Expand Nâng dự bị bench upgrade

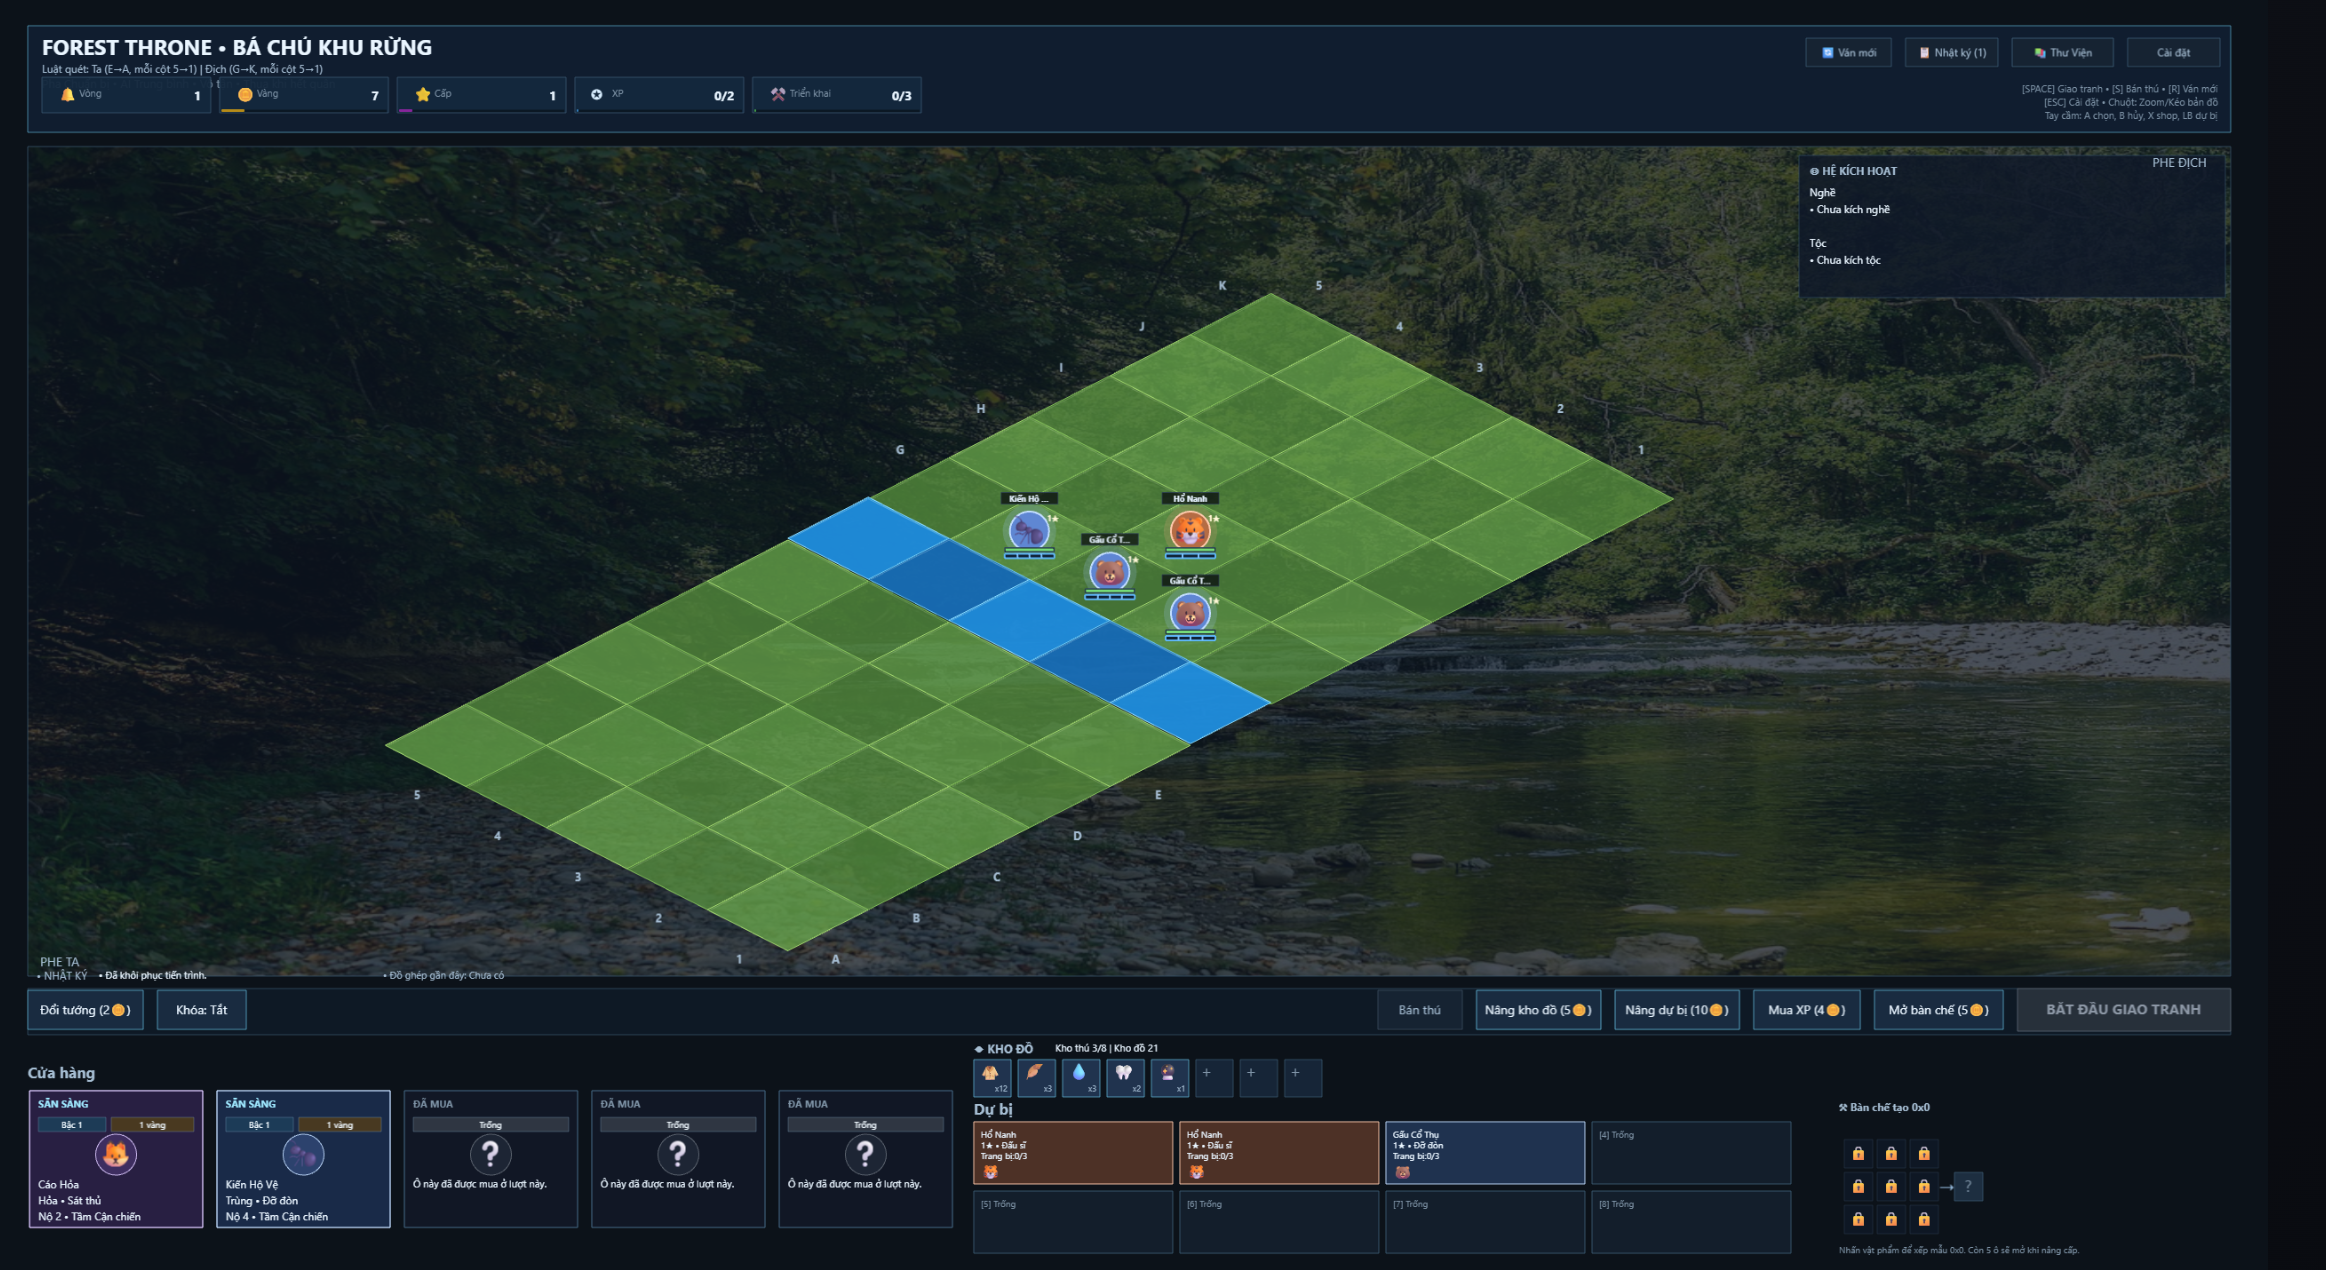[x=1676, y=1010]
